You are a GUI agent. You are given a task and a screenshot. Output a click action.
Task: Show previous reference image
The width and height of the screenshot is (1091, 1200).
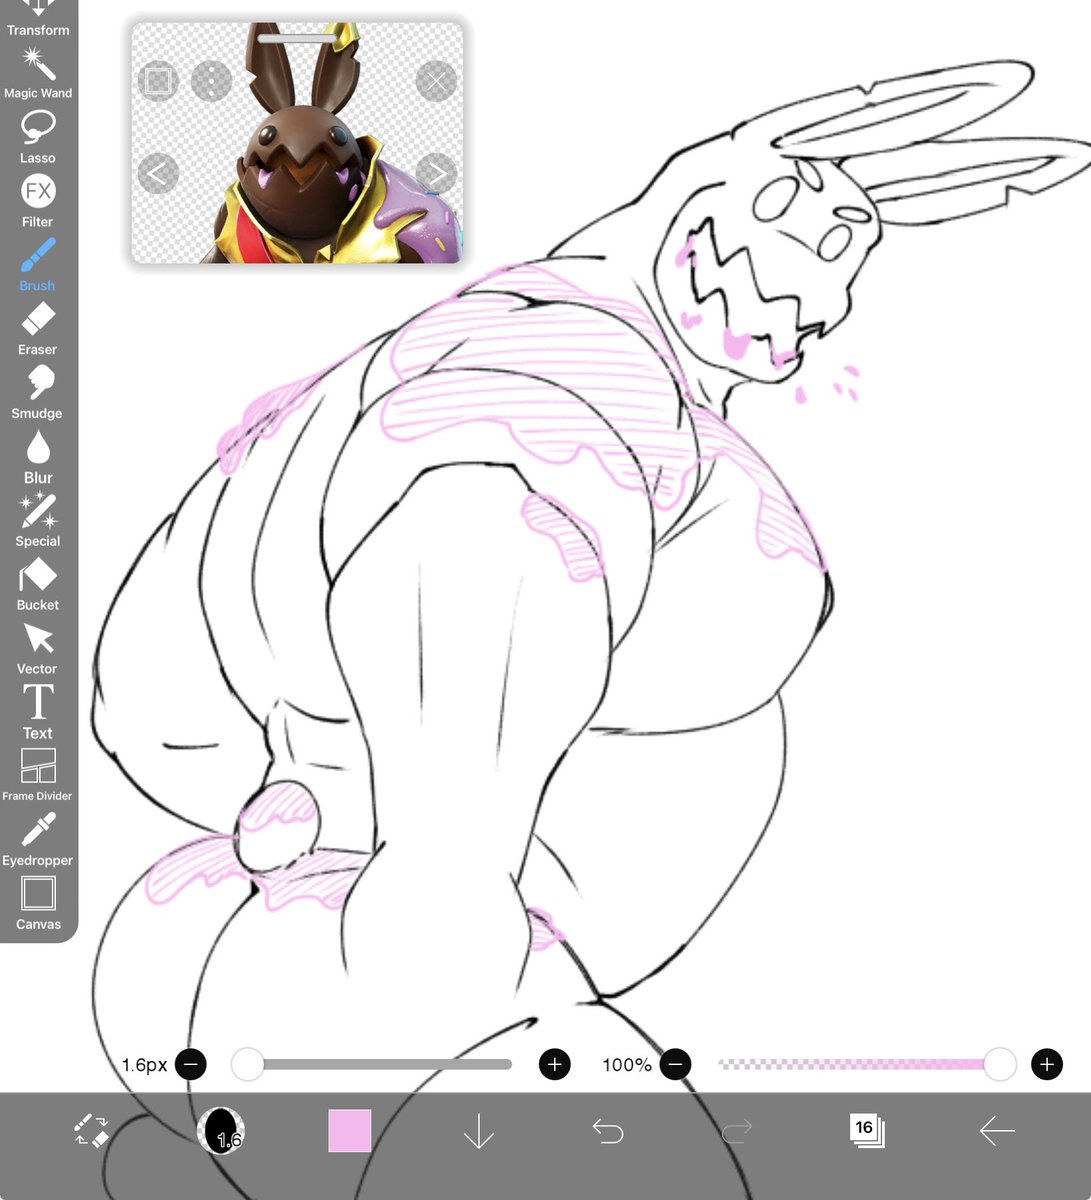tap(158, 173)
